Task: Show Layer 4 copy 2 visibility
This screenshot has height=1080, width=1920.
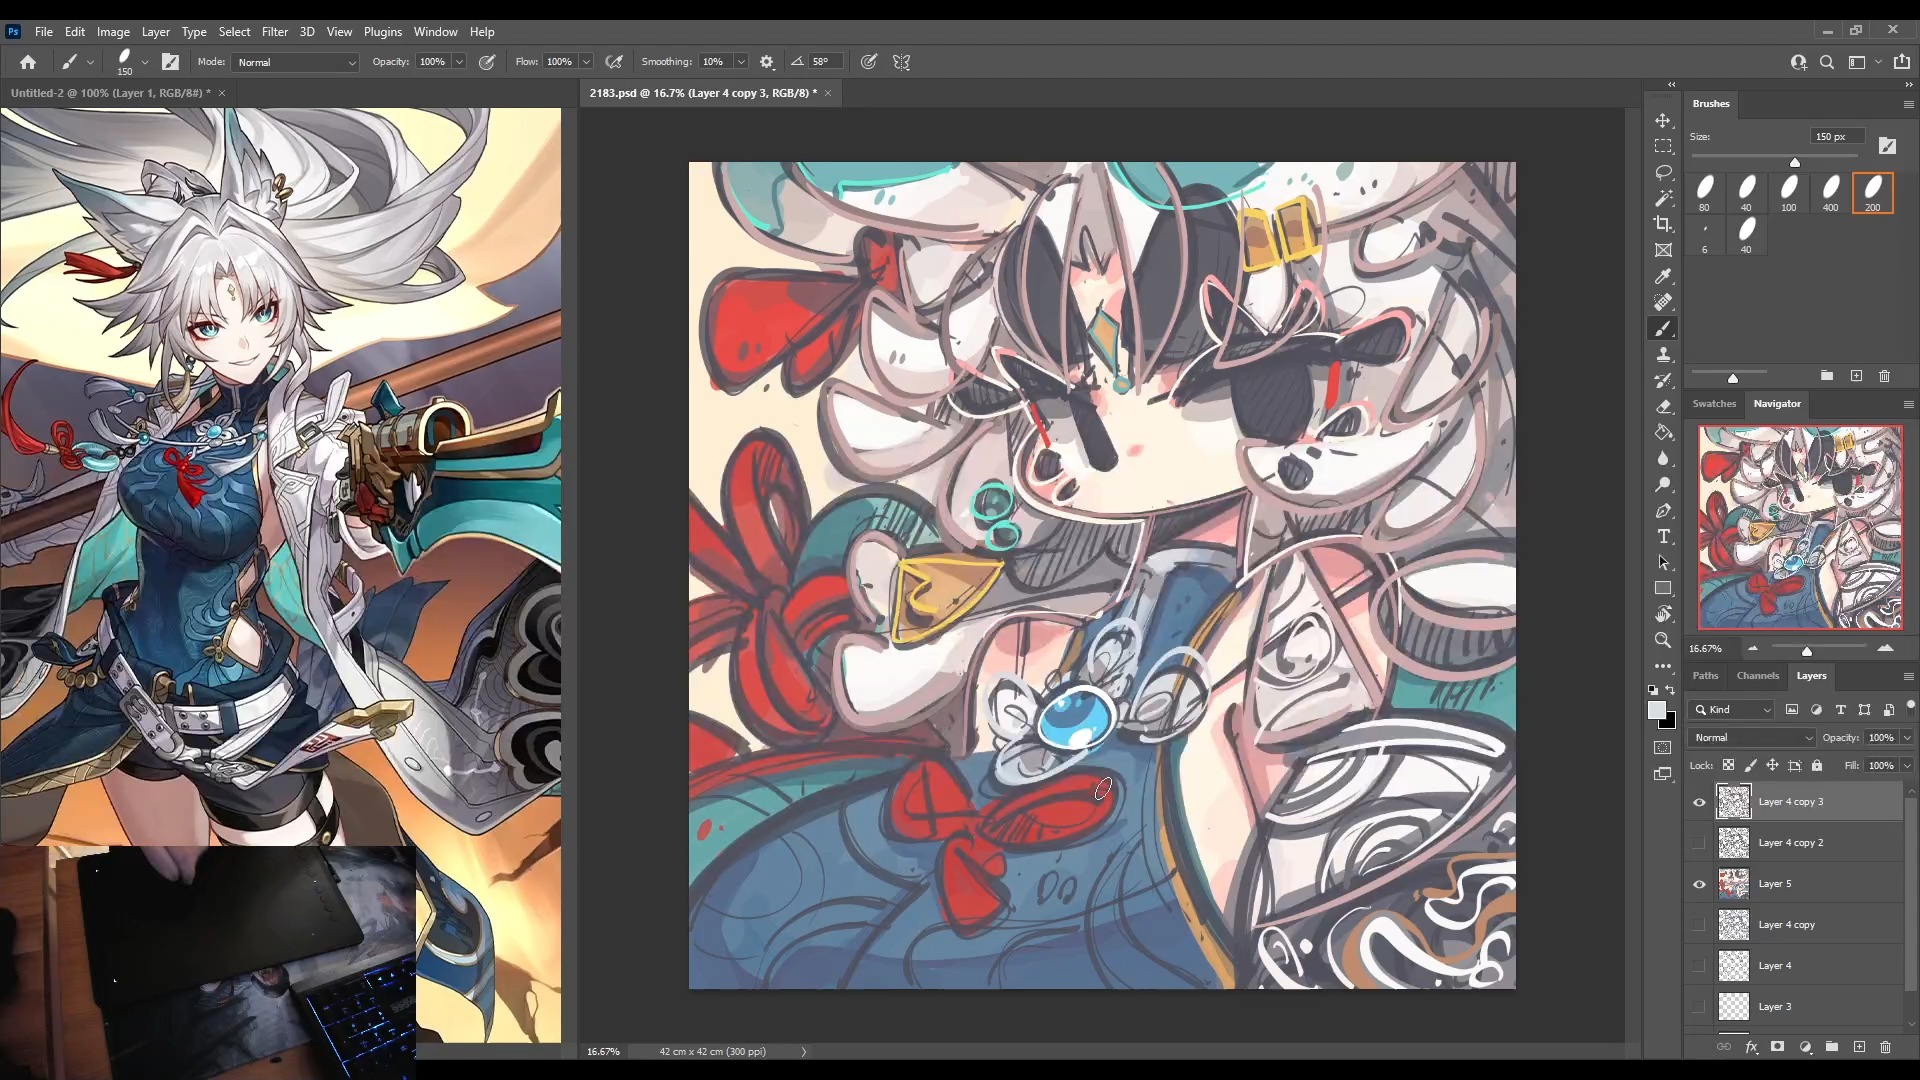Action: [x=1699, y=843]
